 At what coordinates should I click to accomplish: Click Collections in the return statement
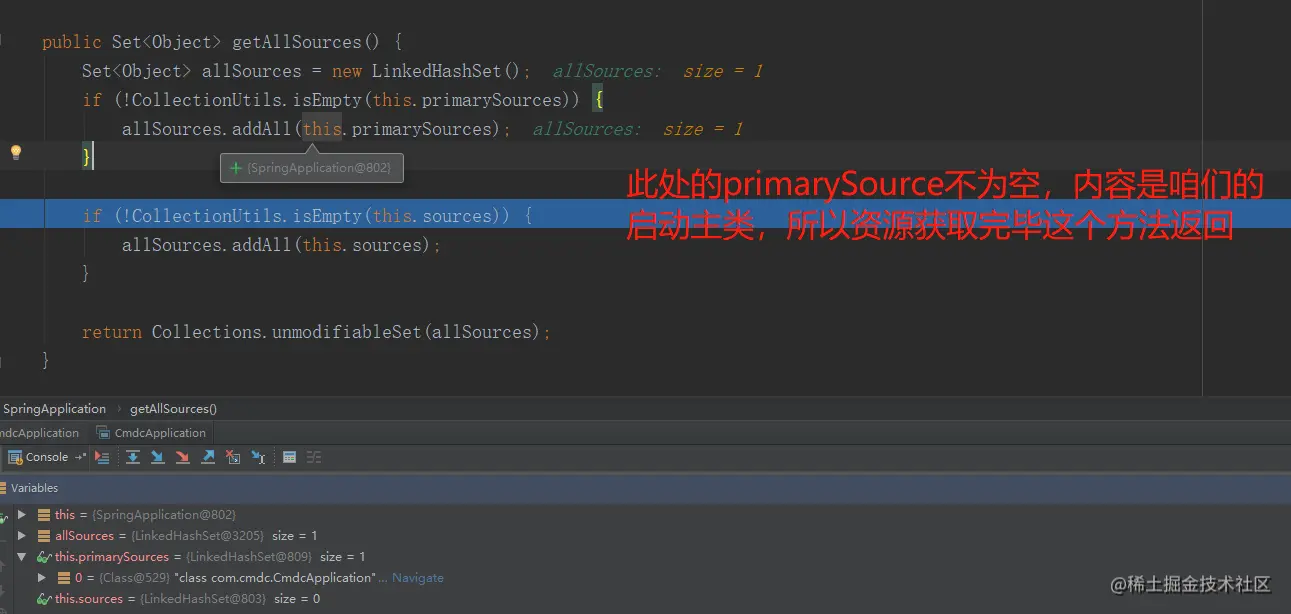[x=207, y=332]
